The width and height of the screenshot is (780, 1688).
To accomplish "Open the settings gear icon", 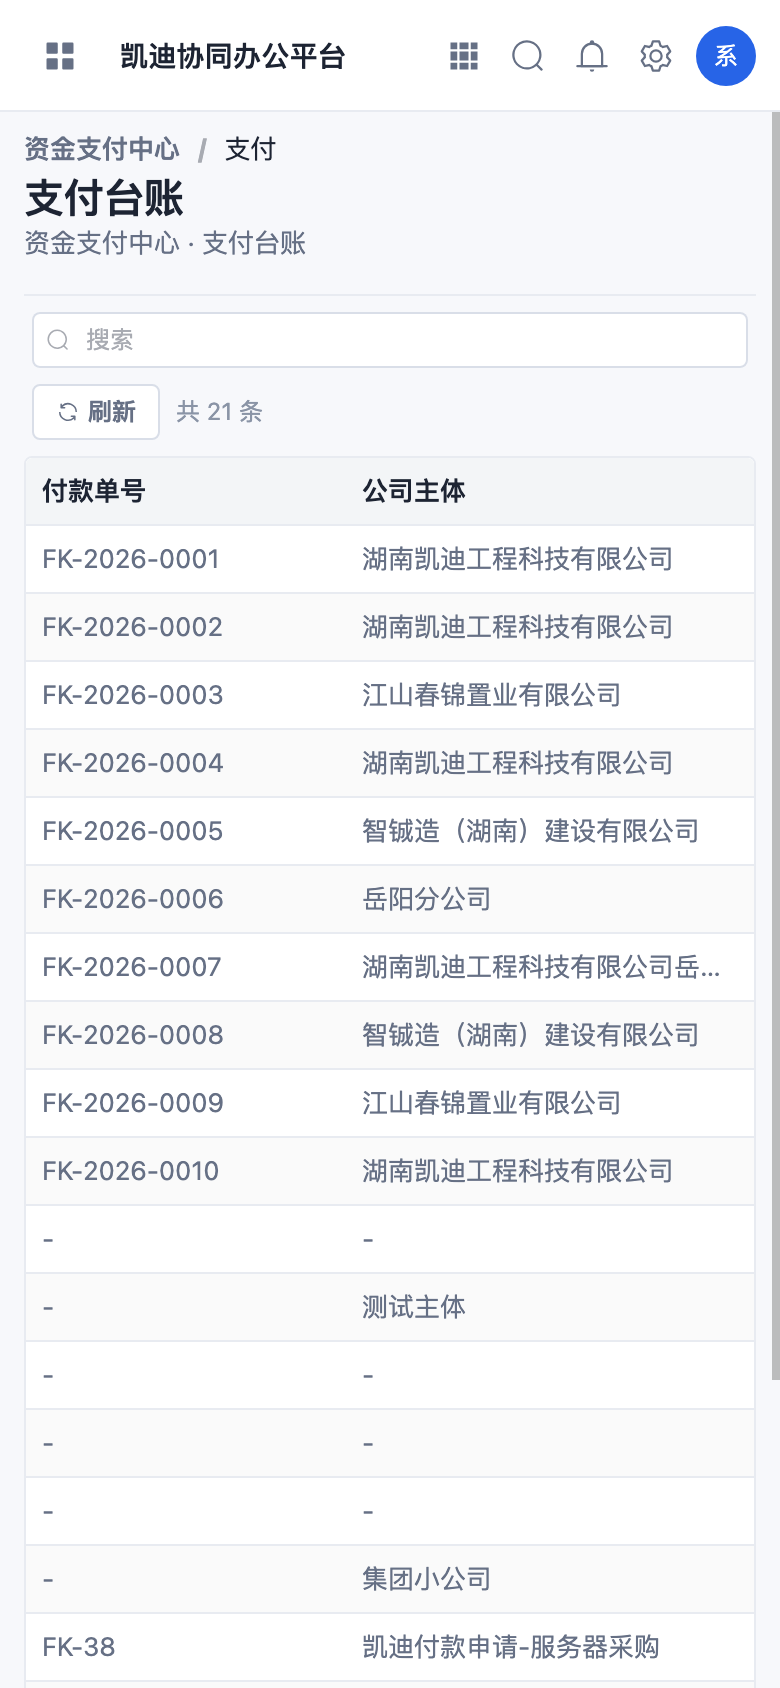I will click(656, 56).
